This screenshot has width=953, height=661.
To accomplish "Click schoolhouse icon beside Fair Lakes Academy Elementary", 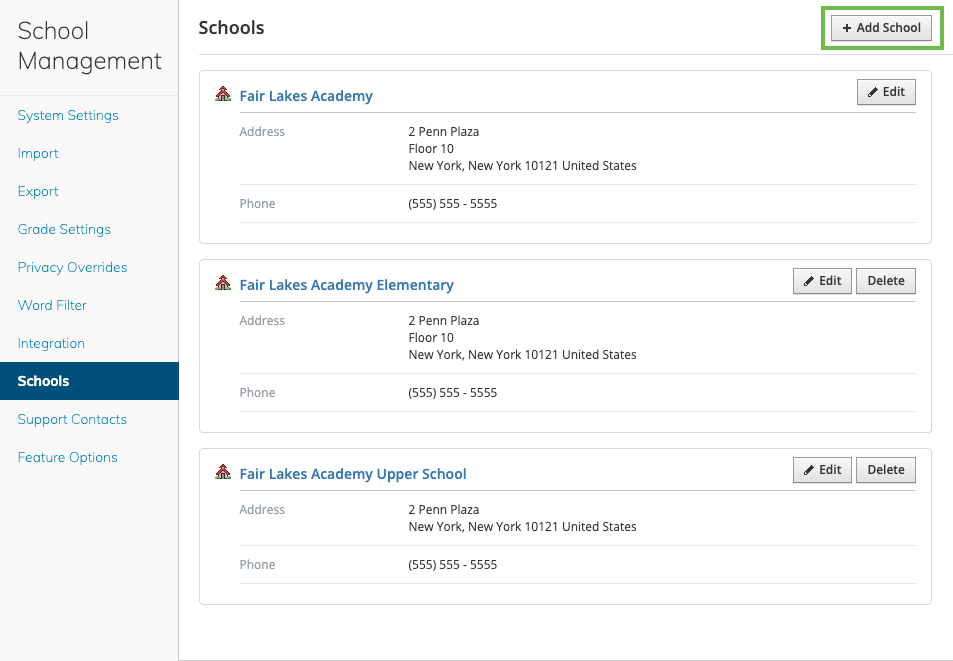I will point(223,284).
